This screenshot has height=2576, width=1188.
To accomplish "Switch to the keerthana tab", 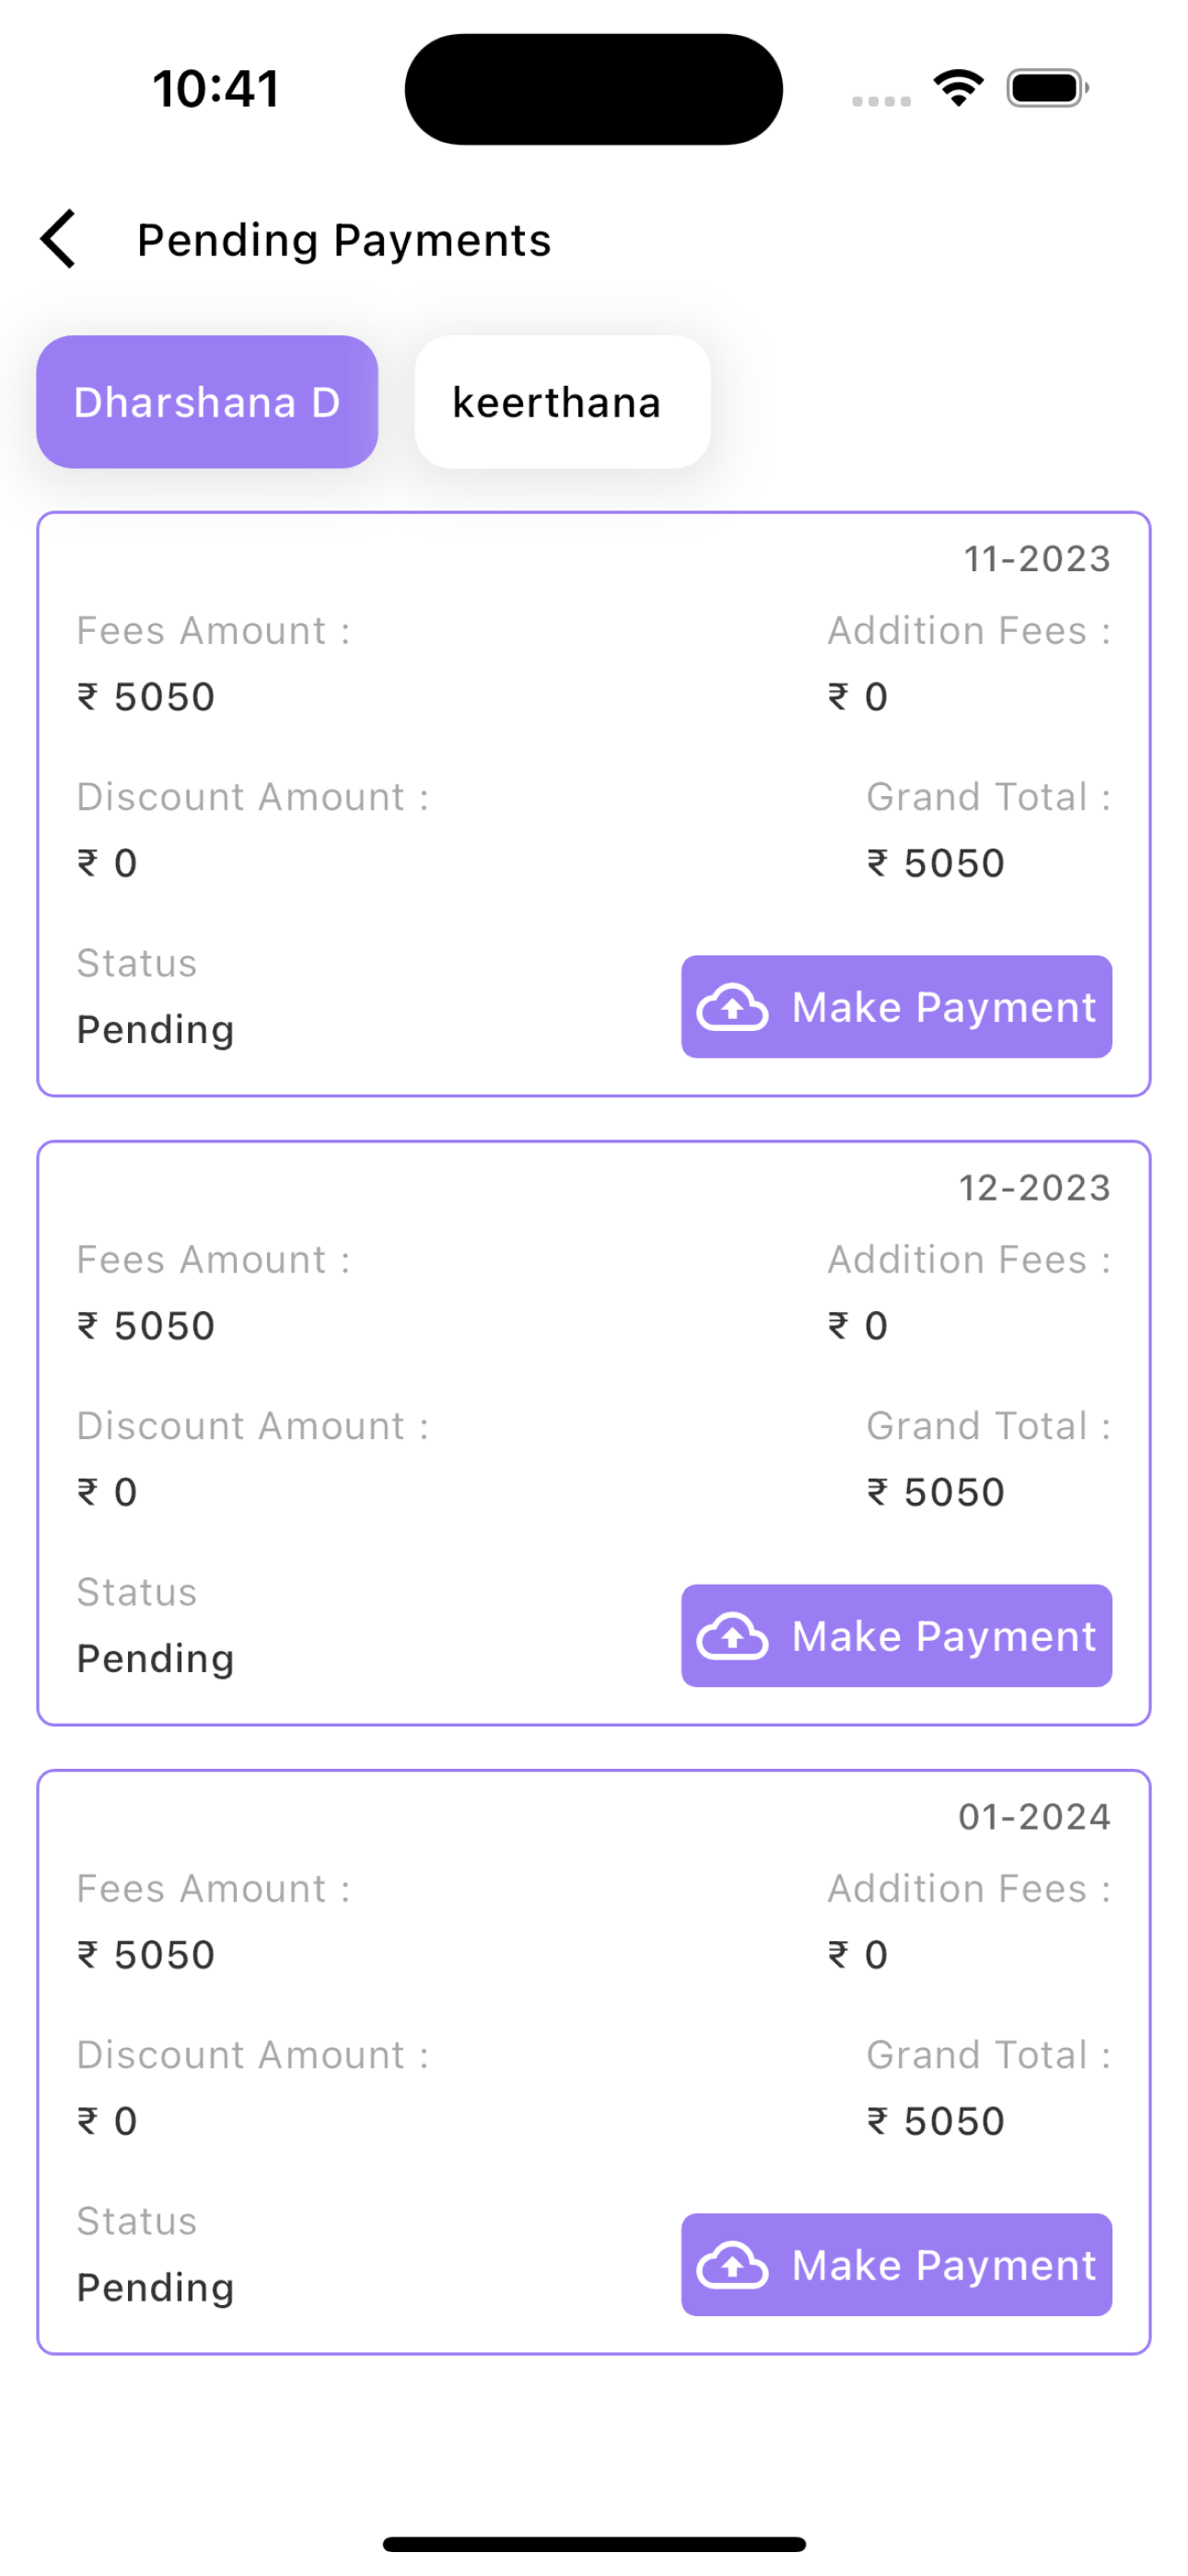I will pyautogui.click(x=562, y=402).
